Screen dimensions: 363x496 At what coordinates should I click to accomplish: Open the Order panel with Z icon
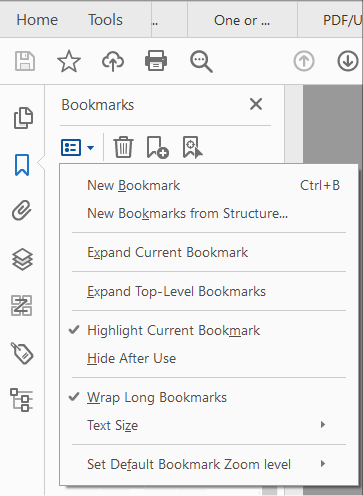point(22,305)
